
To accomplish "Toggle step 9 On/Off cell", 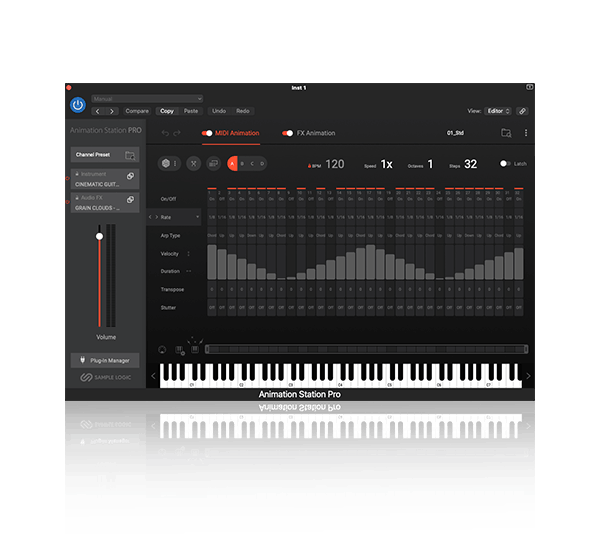I will (291, 199).
